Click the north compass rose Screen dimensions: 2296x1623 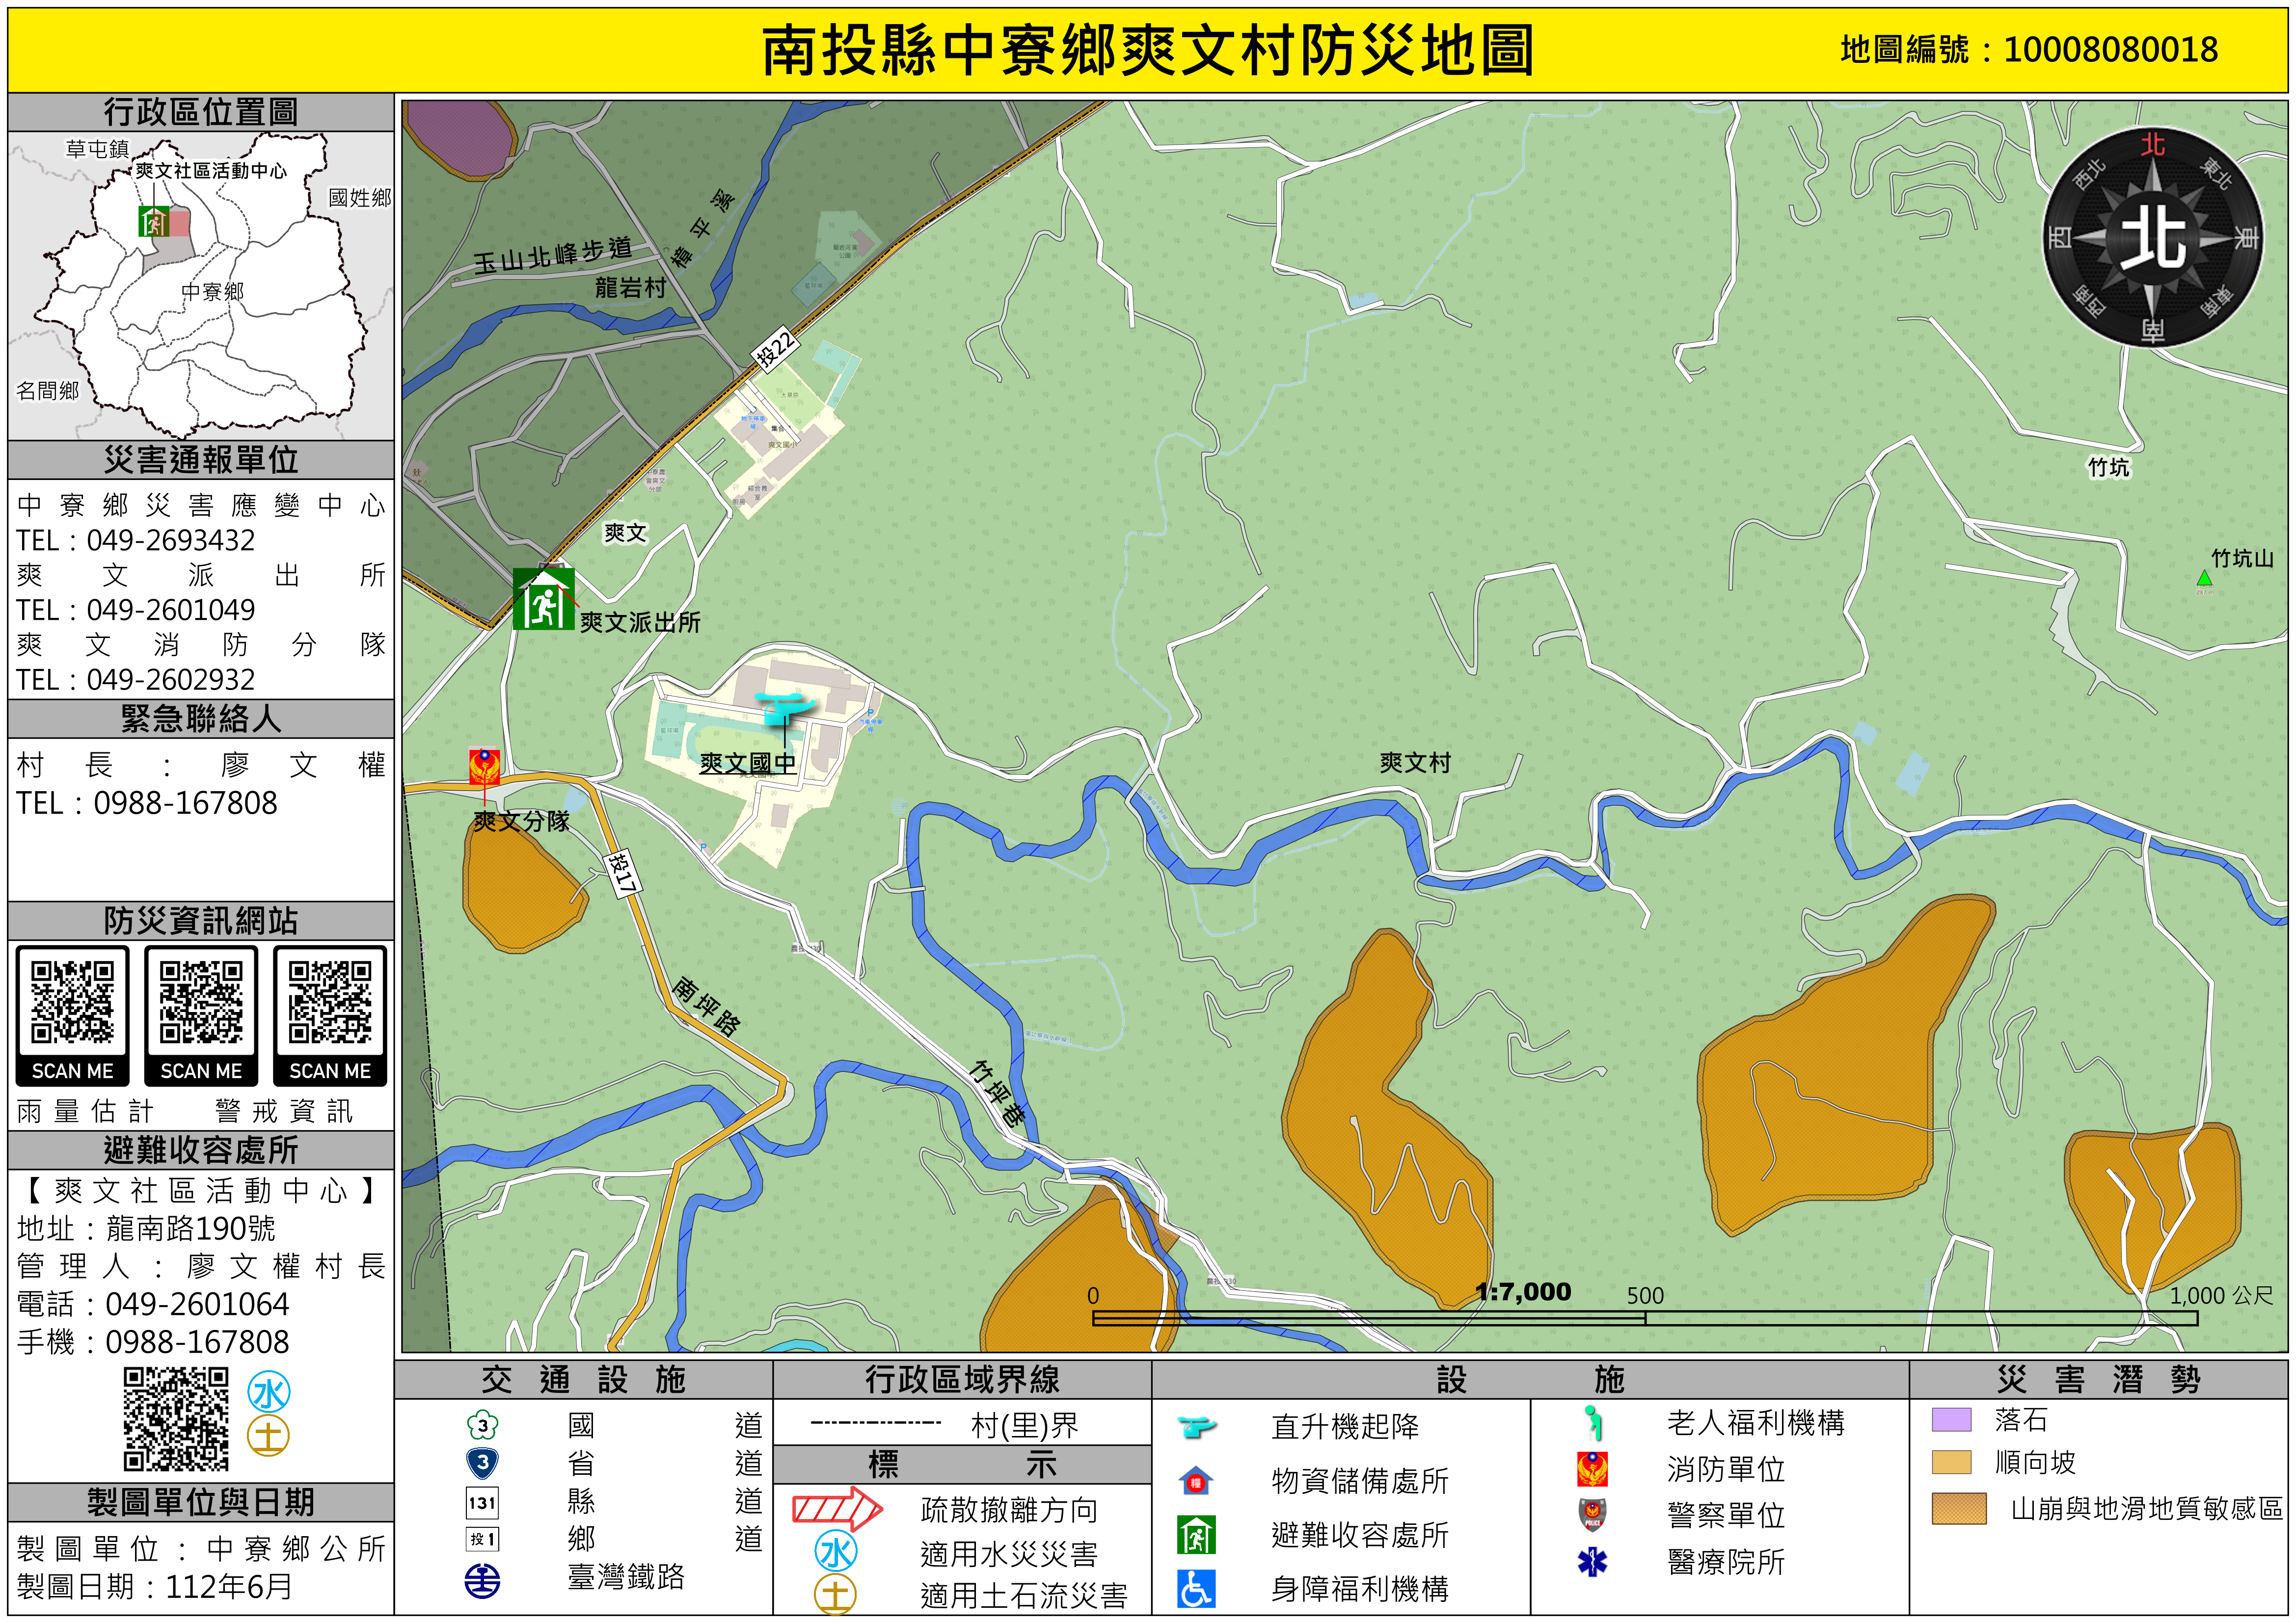(2152, 238)
